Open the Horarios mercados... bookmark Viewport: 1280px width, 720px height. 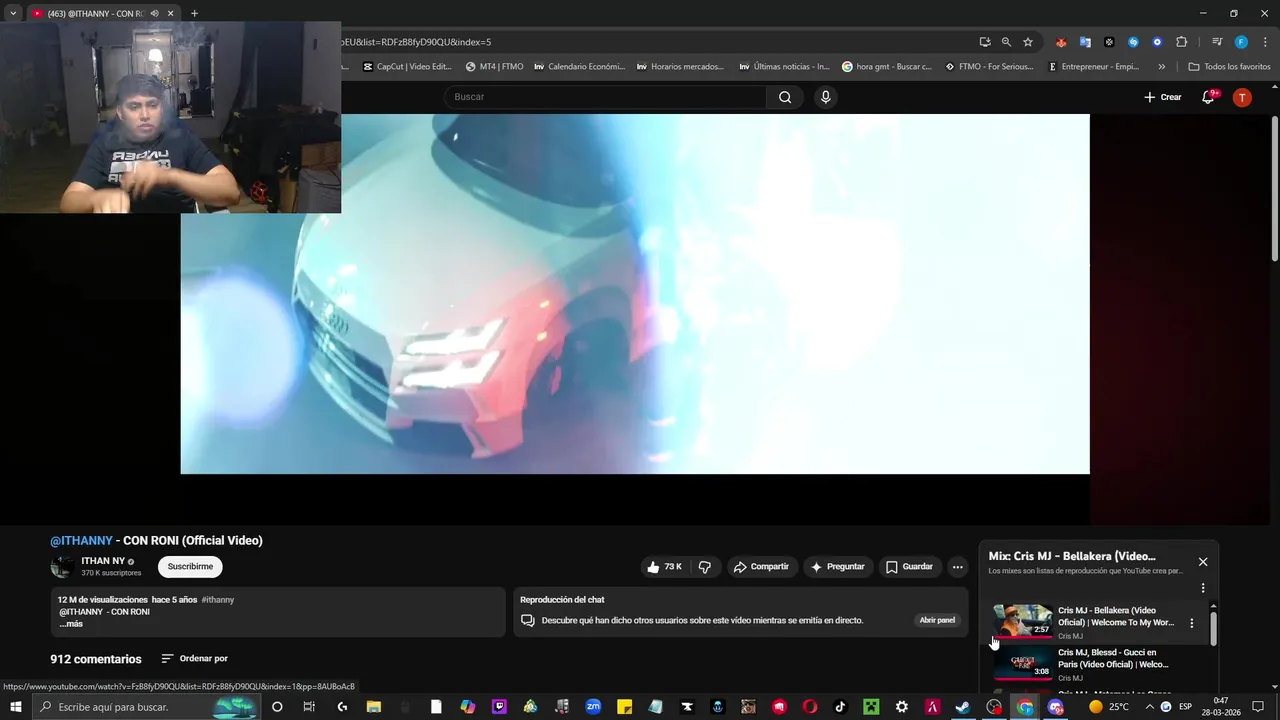(680, 67)
